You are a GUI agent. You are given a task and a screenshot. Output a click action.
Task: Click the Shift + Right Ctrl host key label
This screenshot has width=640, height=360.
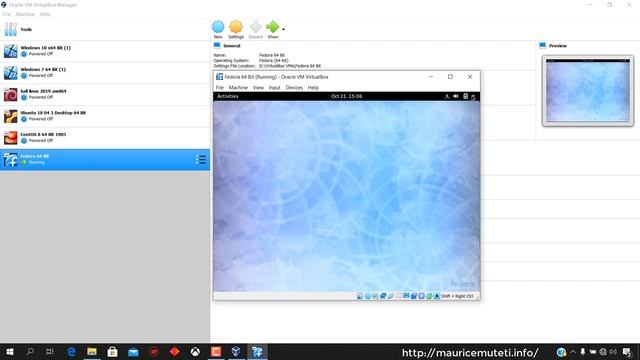coord(457,296)
